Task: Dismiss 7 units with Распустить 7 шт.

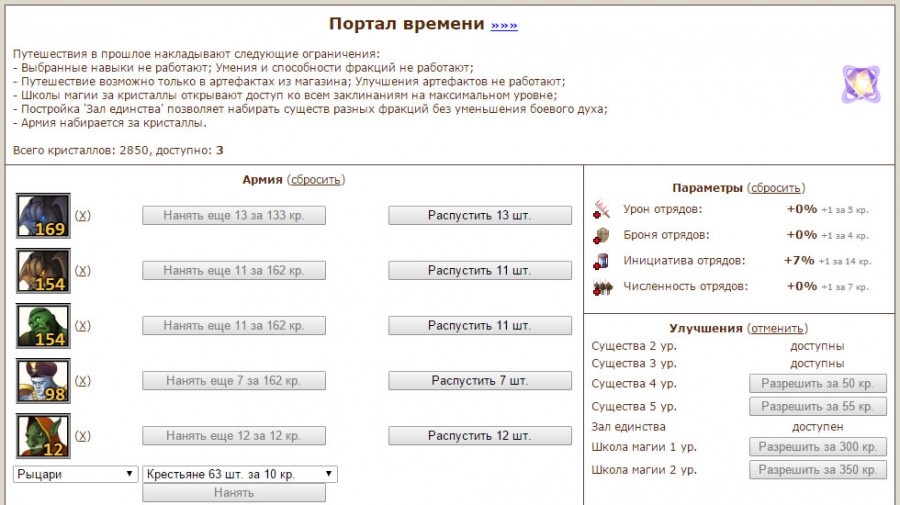Action: click(x=480, y=380)
